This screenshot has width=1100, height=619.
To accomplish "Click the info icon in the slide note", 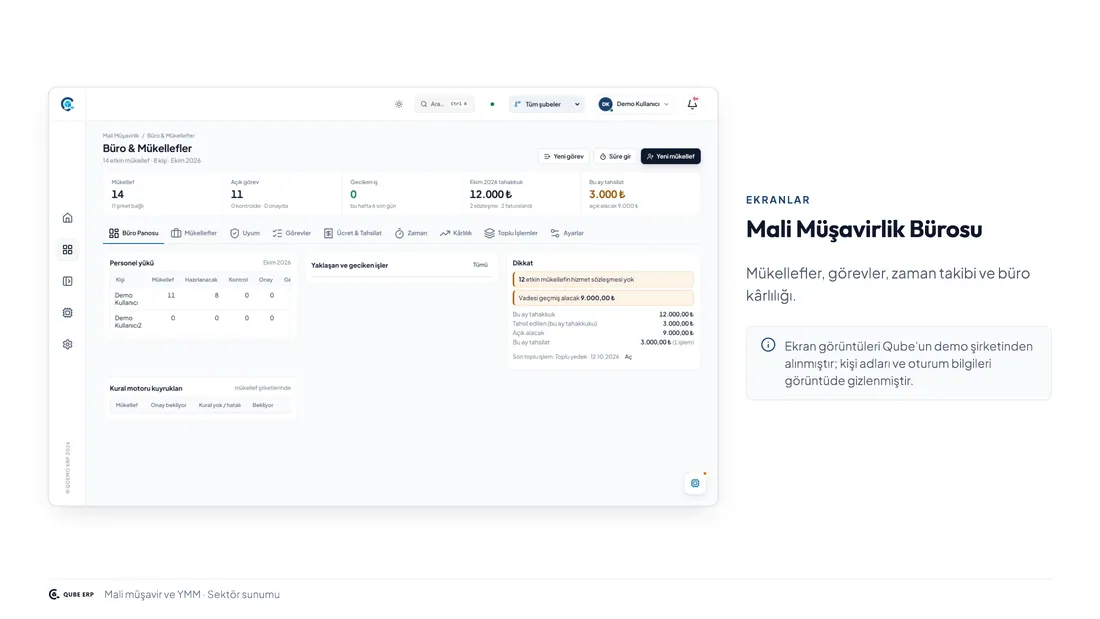I will pos(768,345).
